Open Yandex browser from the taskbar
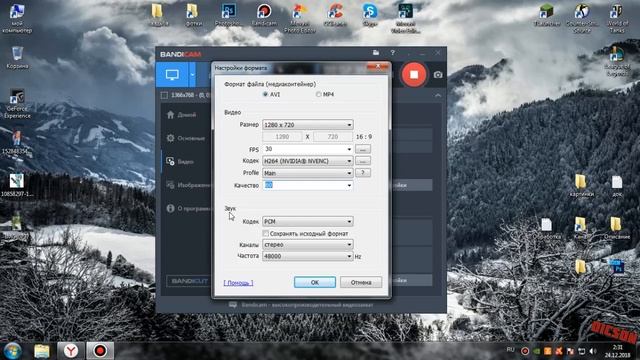Viewport: 640px width, 360px height. 71,351
